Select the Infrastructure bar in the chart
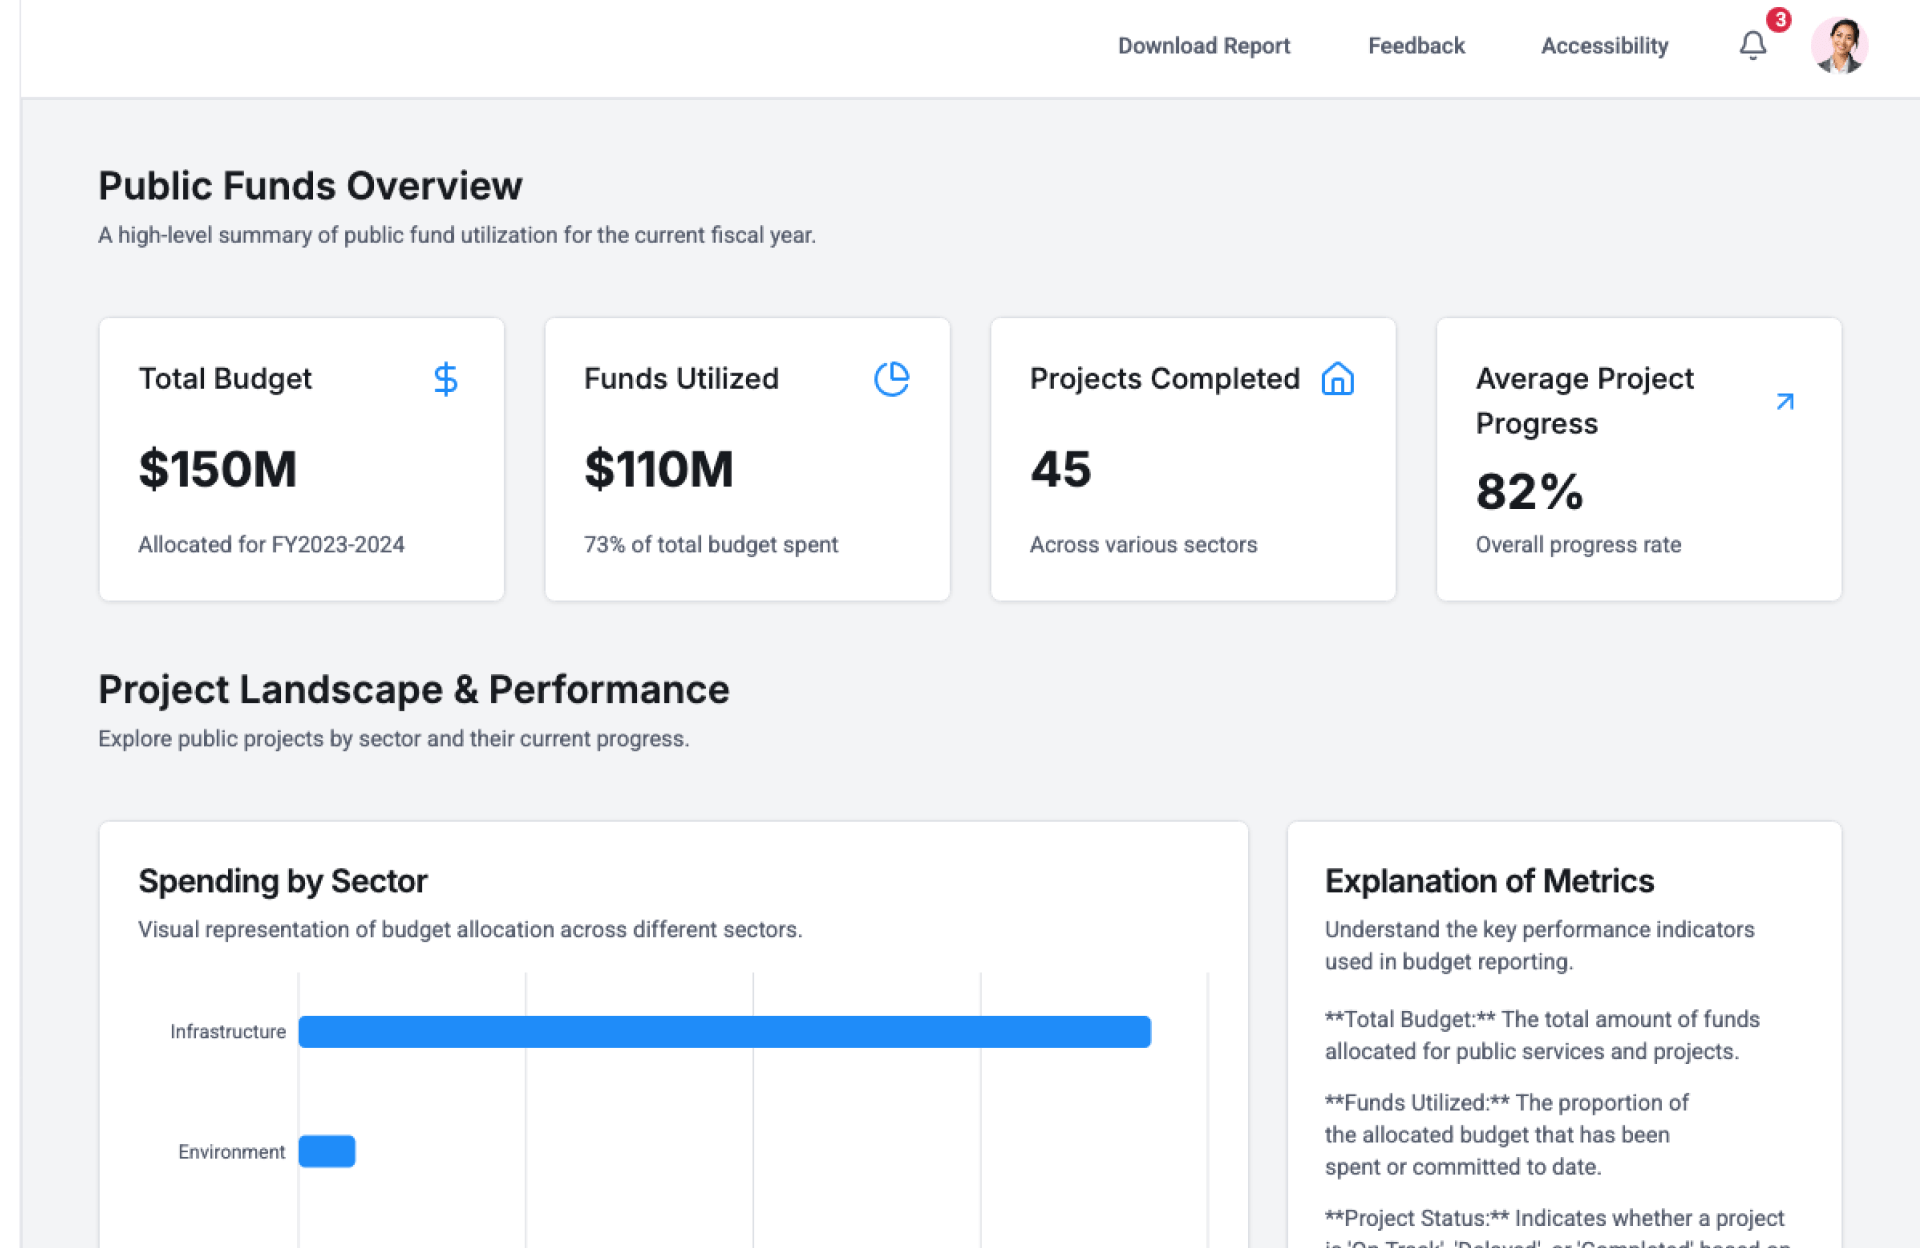 [724, 1031]
